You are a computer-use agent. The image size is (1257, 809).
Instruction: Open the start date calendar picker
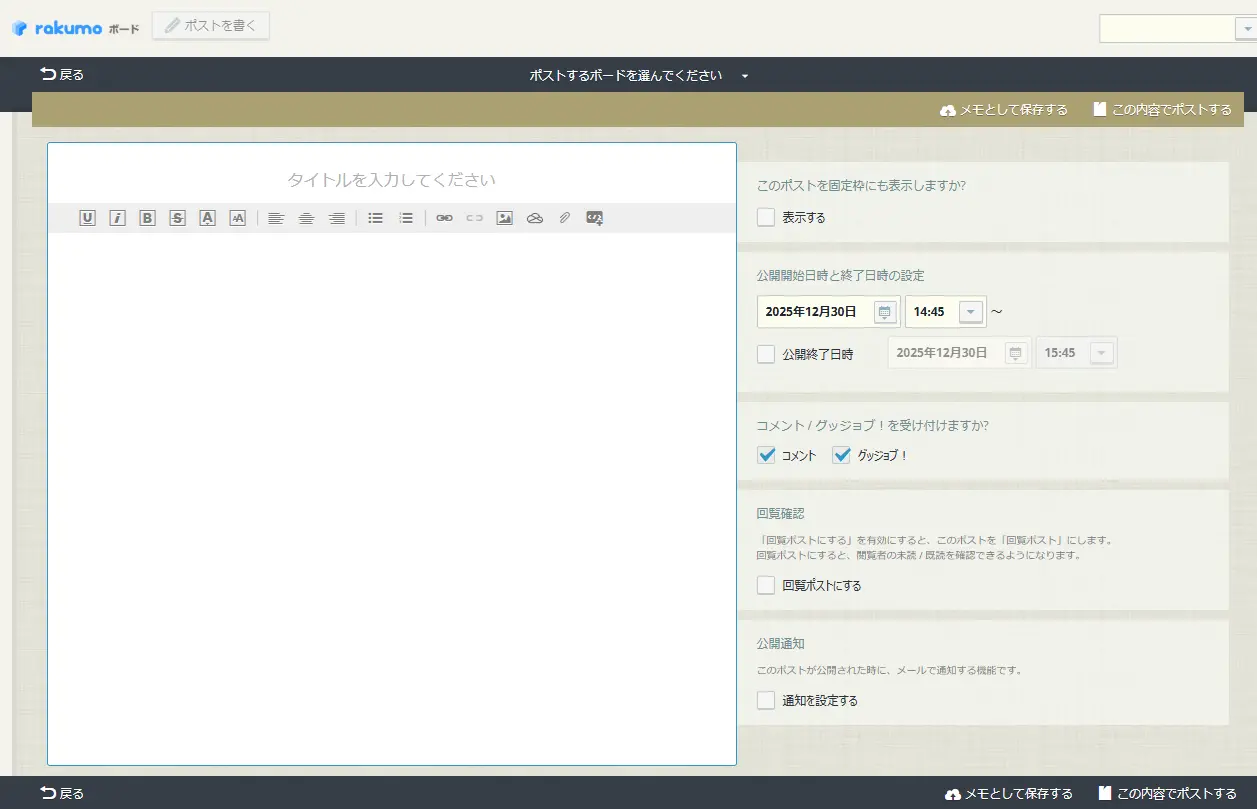point(884,312)
